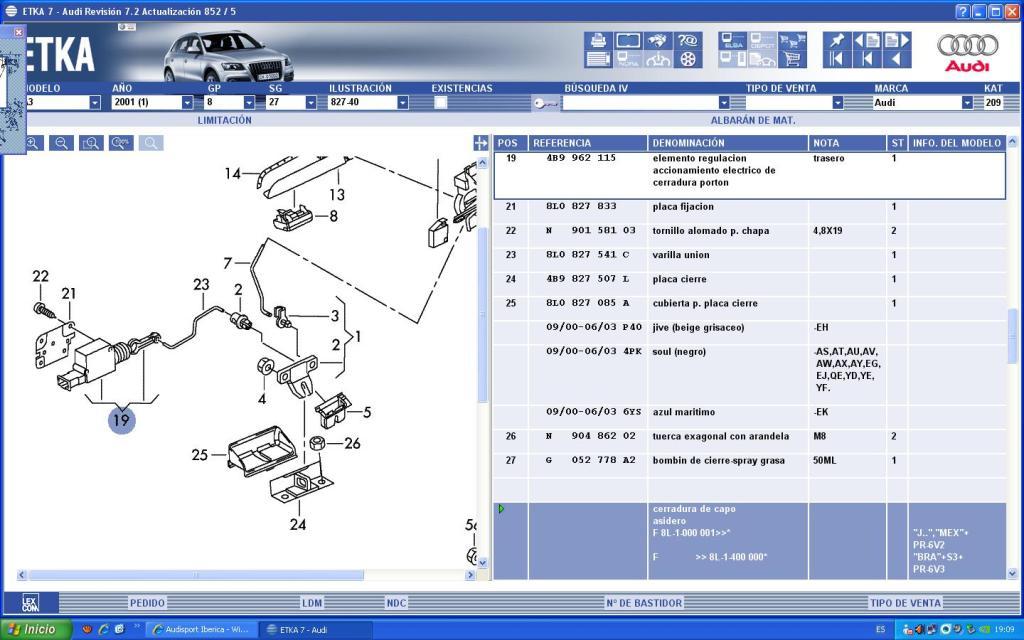The height and width of the screenshot is (640, 1024).
Task: Open the Marca dropdown showing Audi
Action: (x=967, y=103)
